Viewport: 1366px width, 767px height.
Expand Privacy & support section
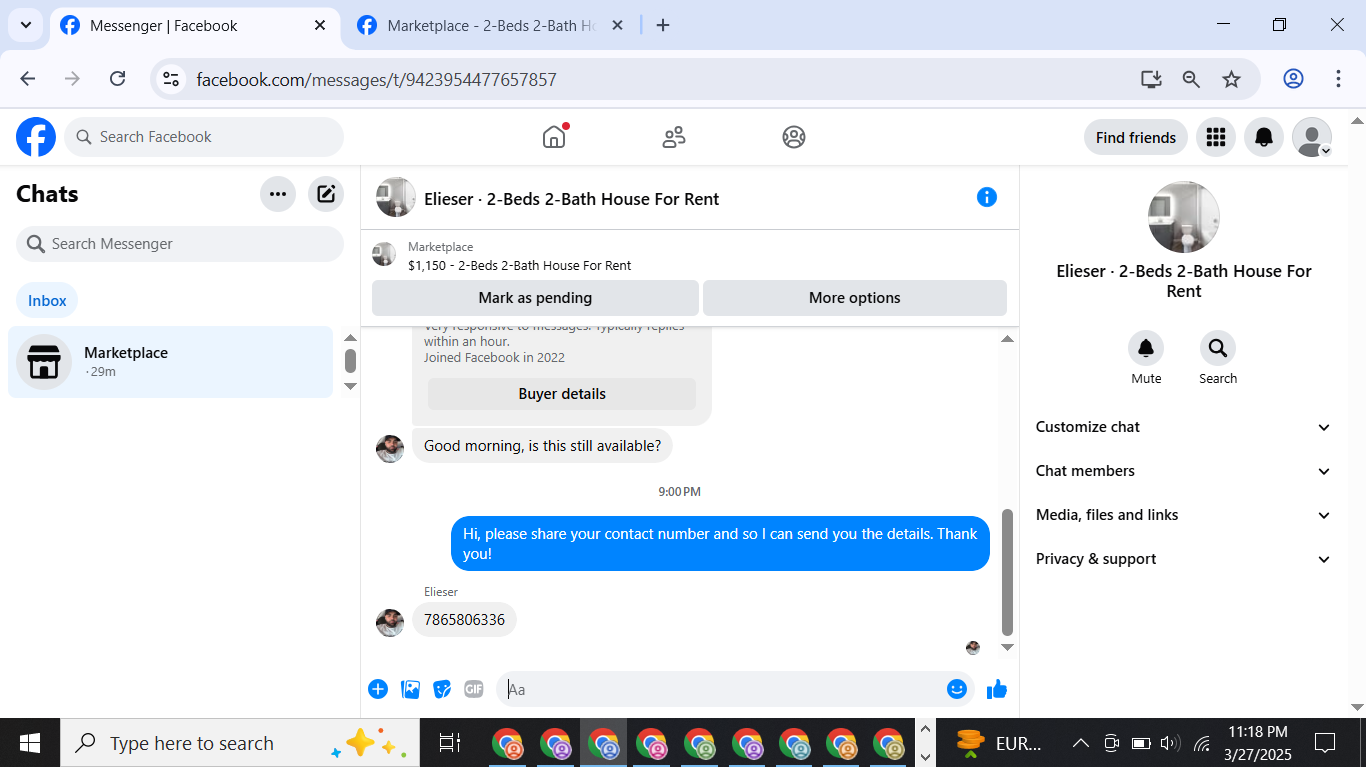click(x=1184, y=559)
